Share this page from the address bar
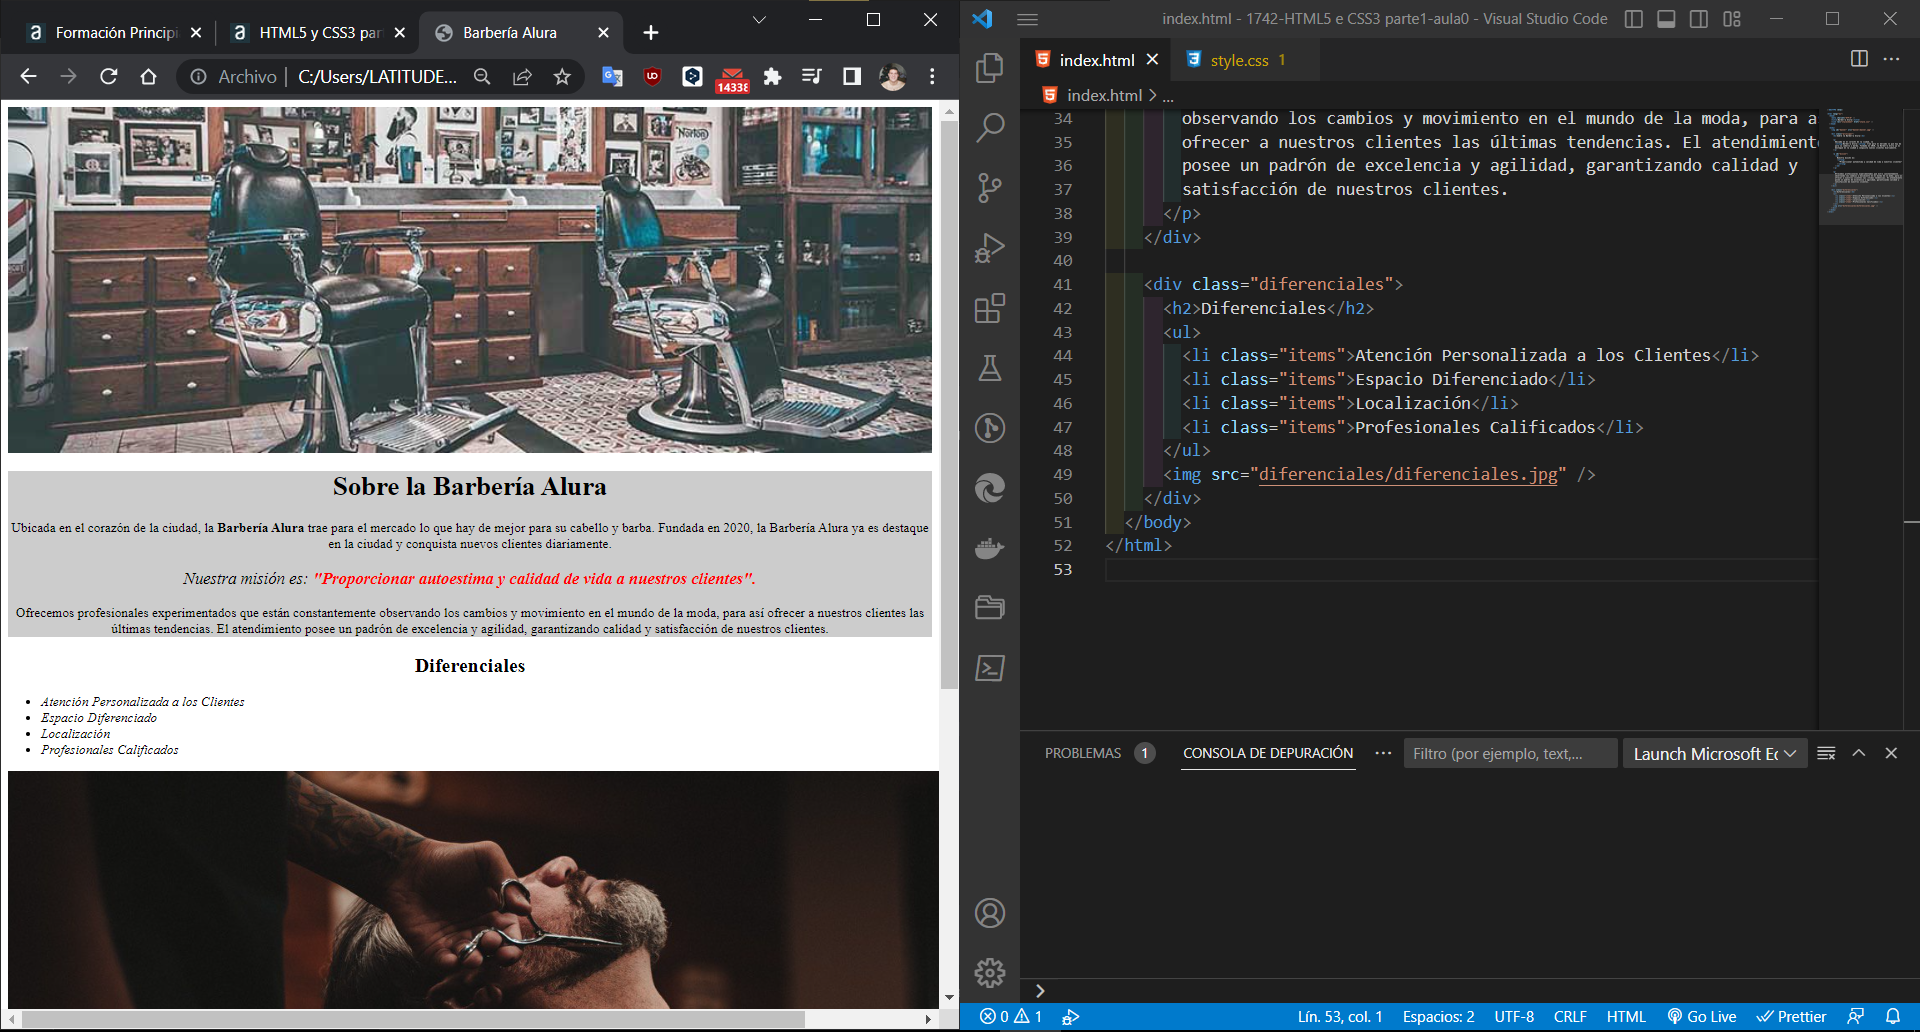Screen dimensions: 1920x1032 coord(522,76)
